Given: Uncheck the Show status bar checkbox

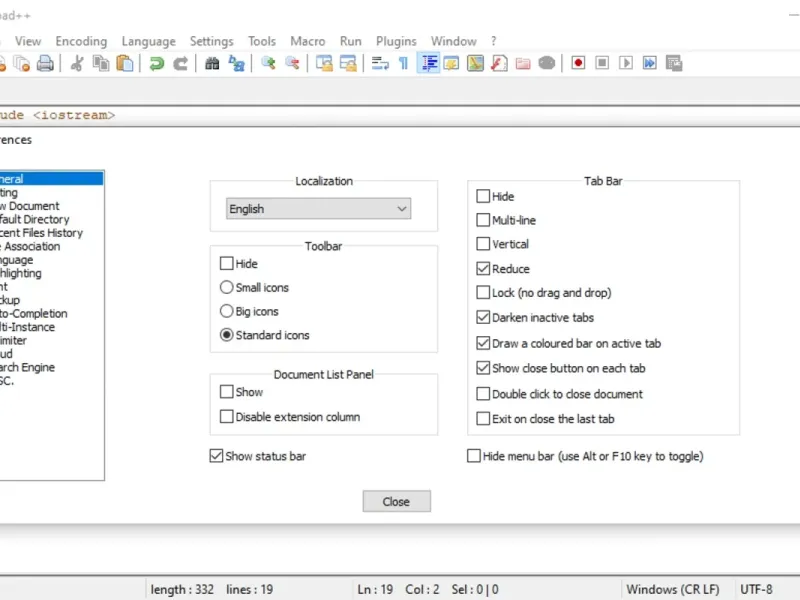Looking at the screenshot, I should click(x=216, y=456).
